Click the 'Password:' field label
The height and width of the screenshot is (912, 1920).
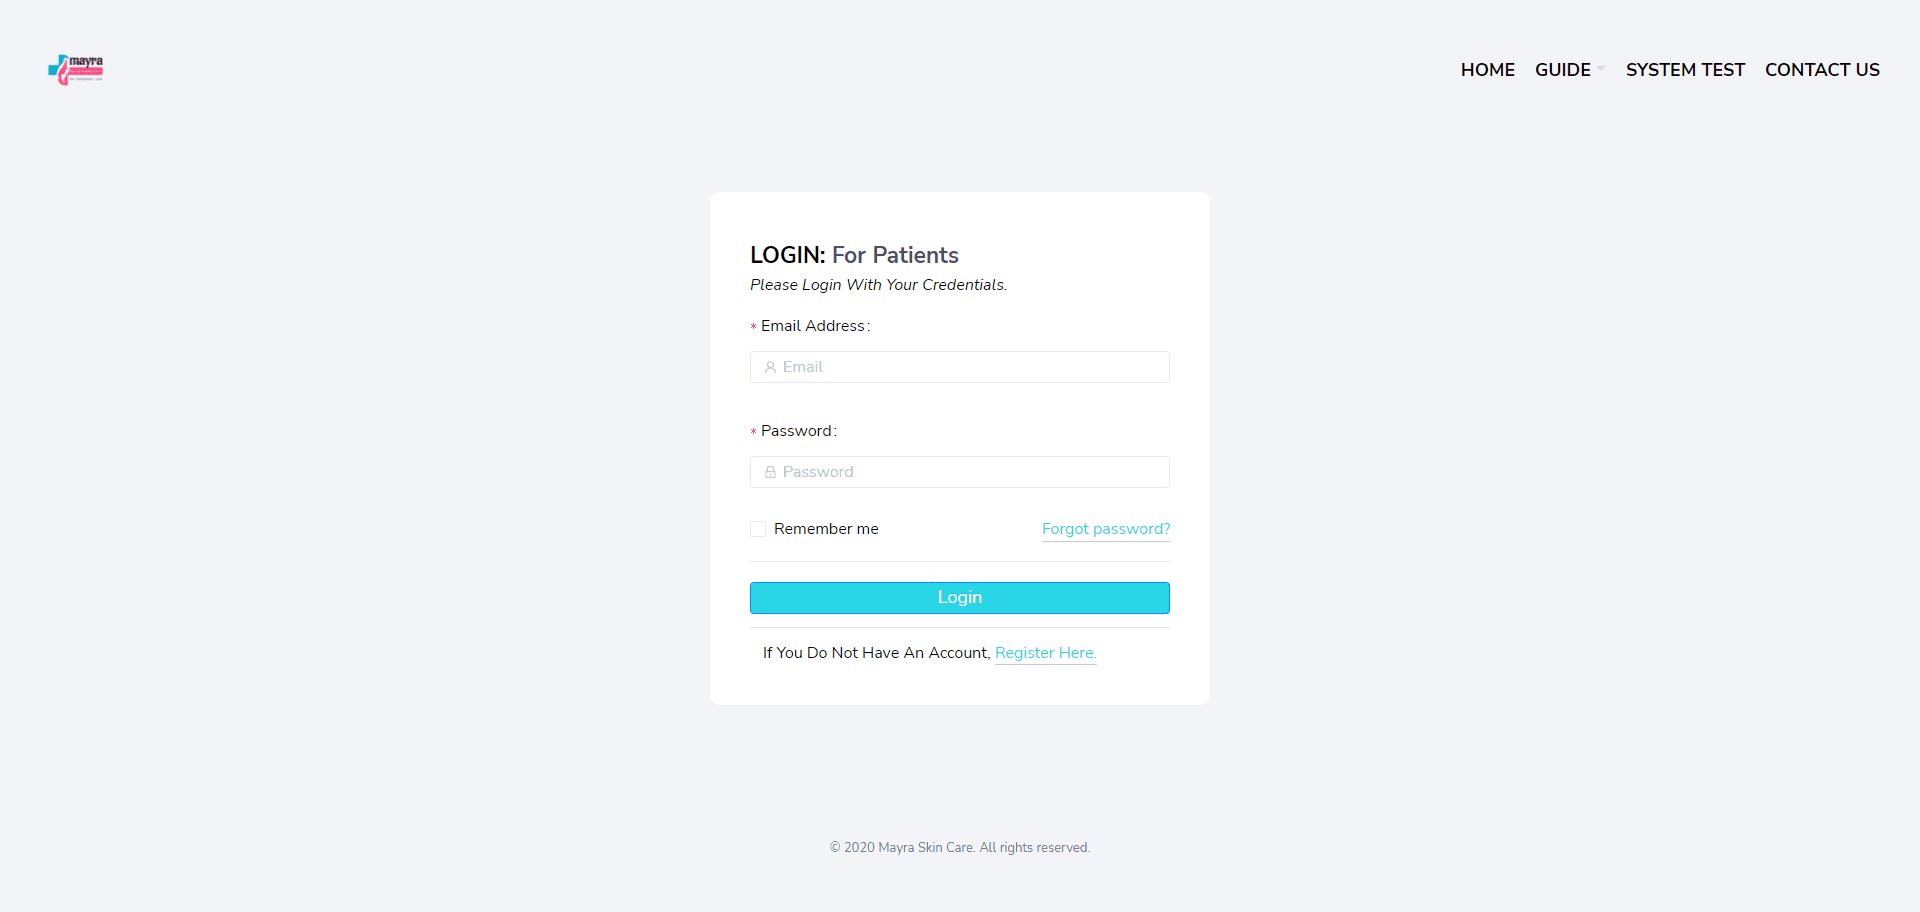pos(796,431)
